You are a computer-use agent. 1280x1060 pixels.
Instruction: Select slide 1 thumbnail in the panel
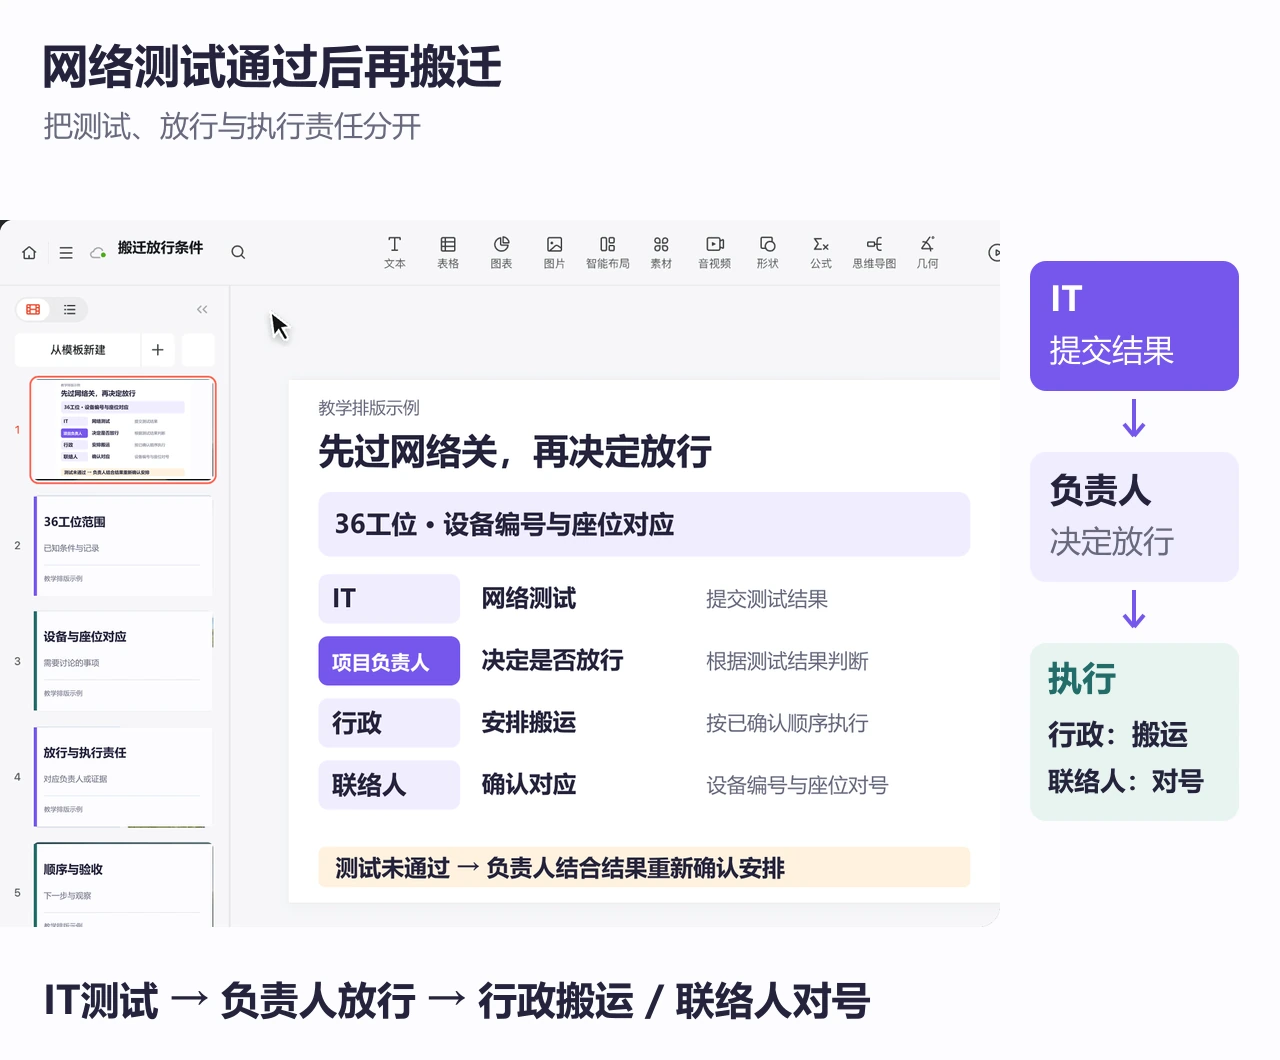click(x=123, y=430)
